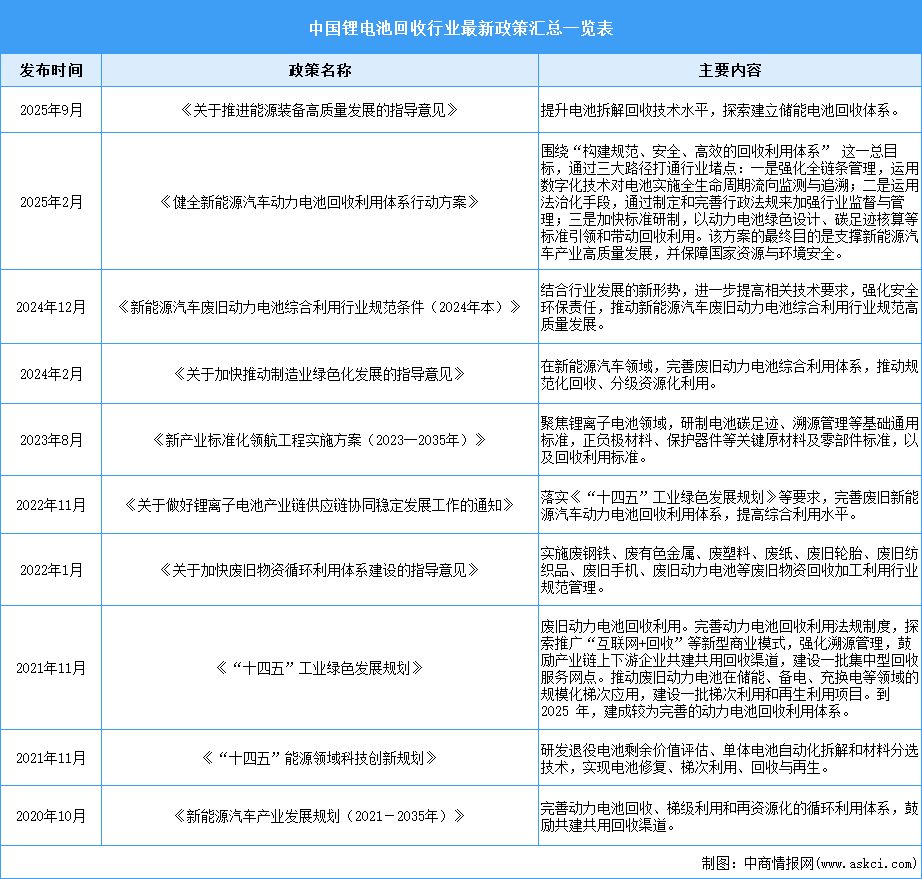Click the 2024年12月 date cell

(51, 308)
